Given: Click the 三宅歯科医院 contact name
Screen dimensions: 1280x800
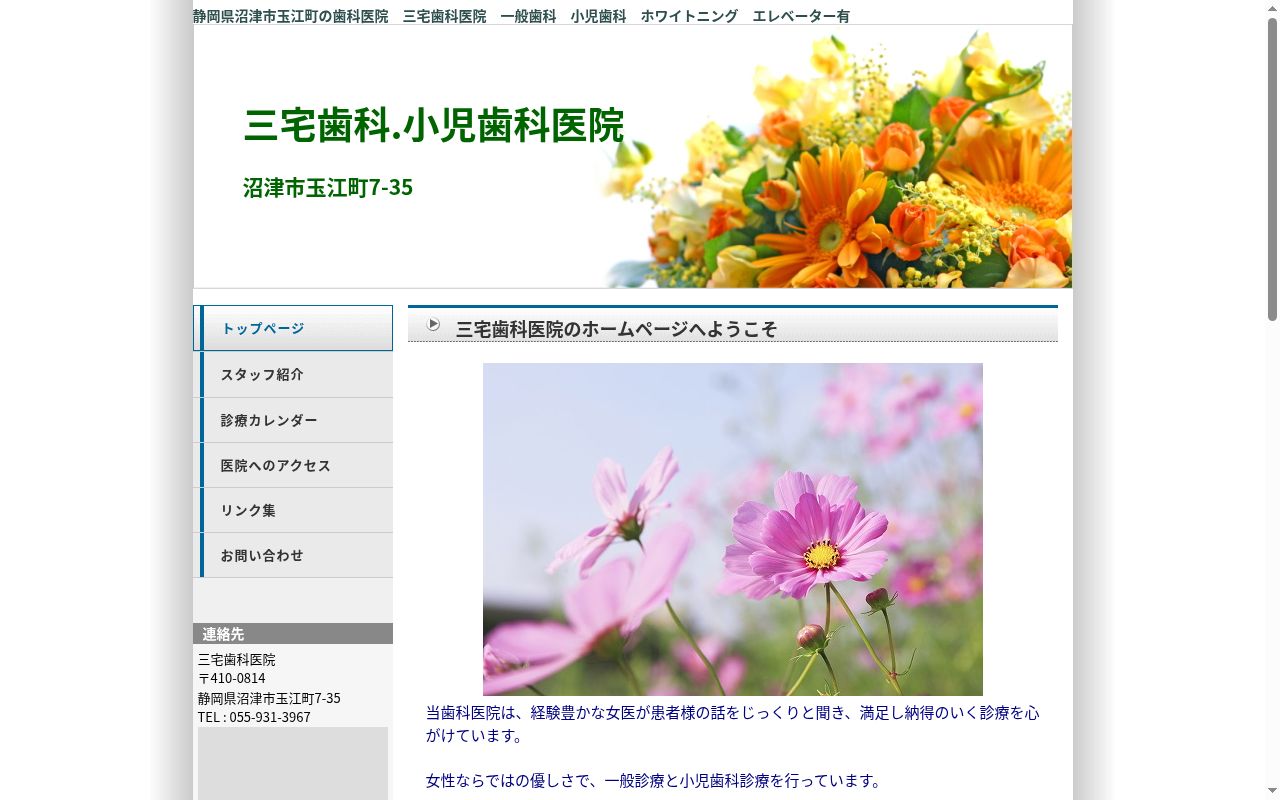Looking at the screenshot, I should (237, 659).
